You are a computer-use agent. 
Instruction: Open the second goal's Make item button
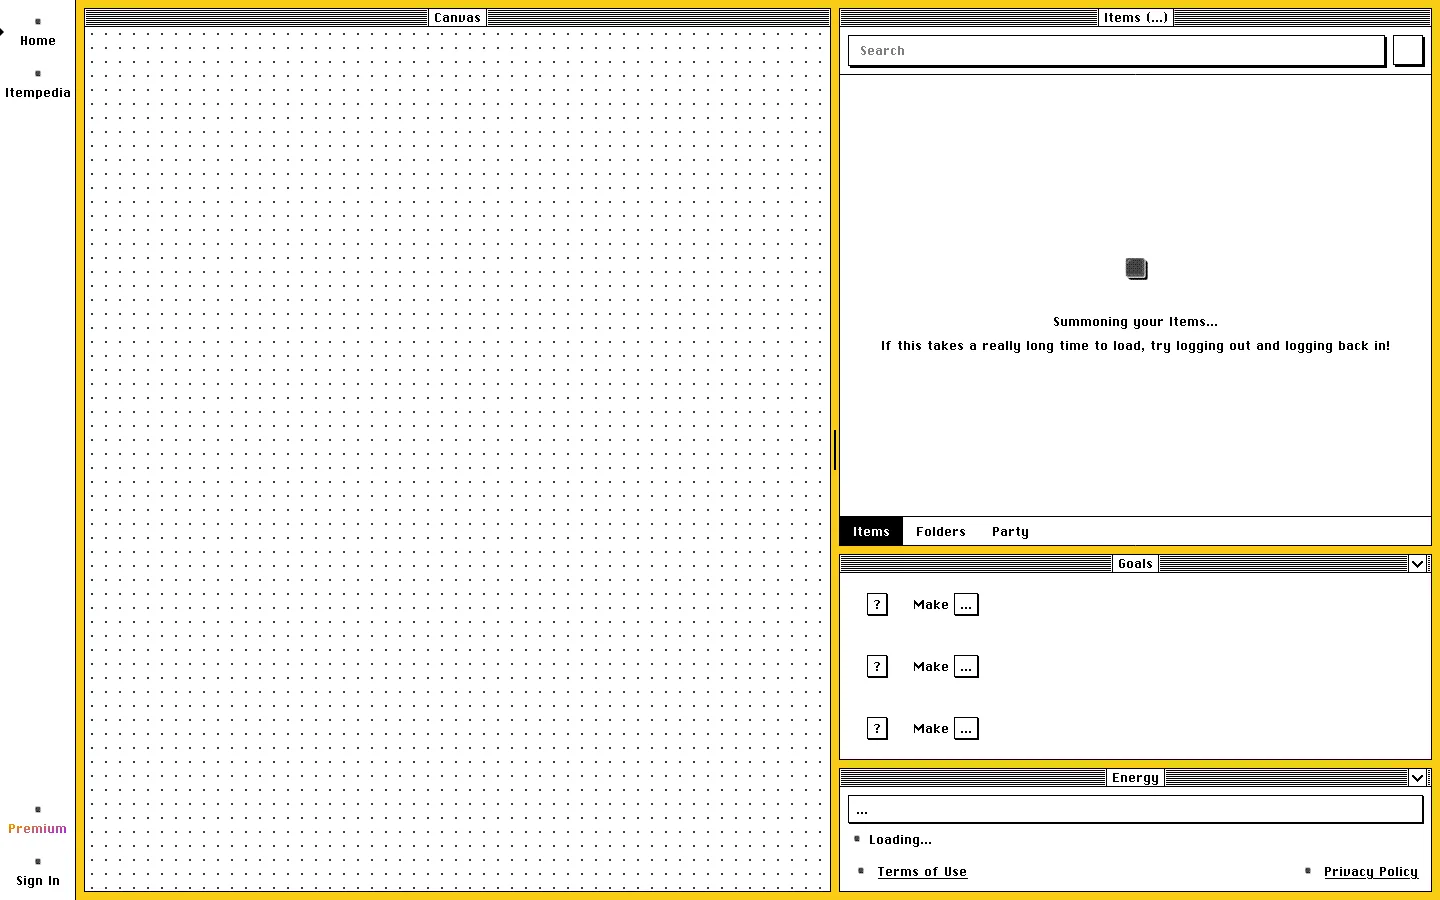click(x=966, y=667)
